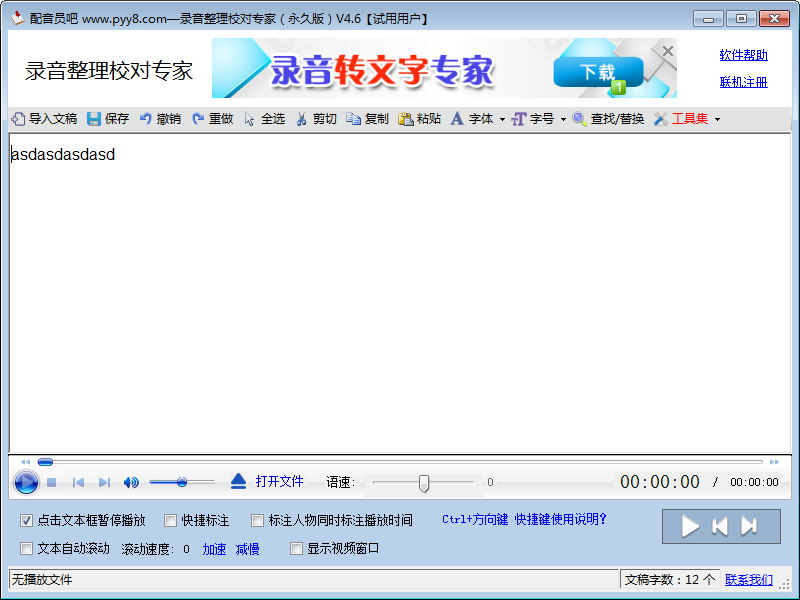The width and height of the screenshot is (800, 600).
Task: Click the stop square button
Action: 52,482
